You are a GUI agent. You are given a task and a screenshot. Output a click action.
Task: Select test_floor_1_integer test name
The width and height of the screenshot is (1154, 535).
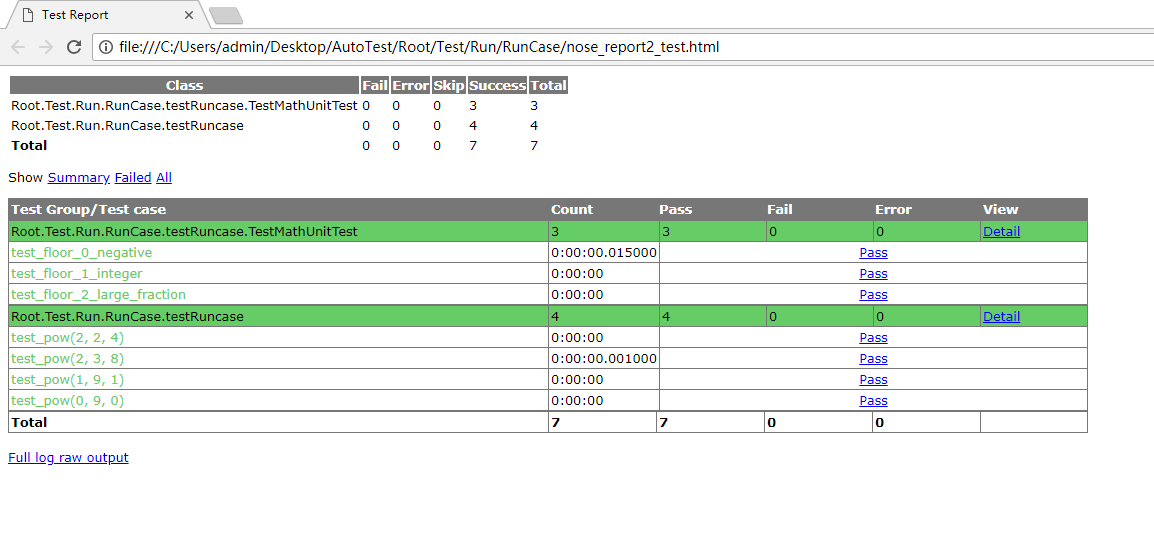tap(77, 274)
